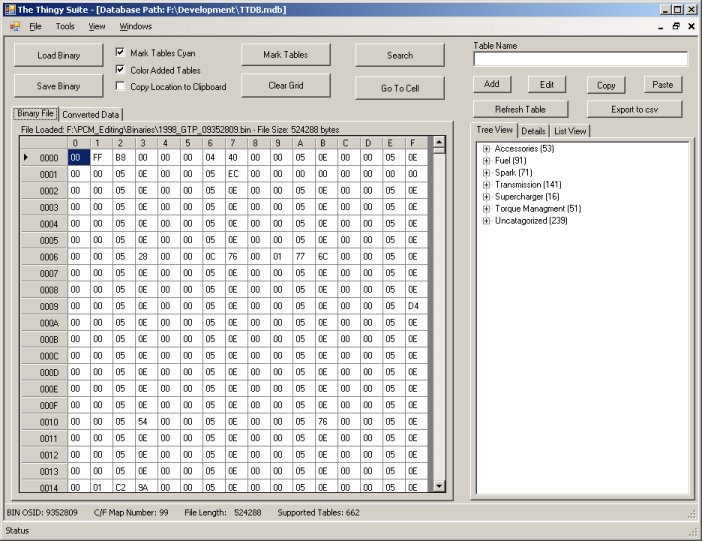Select the 28 cell in row 0006
This screenshot has width=702, height=541.
coord(146,257)
